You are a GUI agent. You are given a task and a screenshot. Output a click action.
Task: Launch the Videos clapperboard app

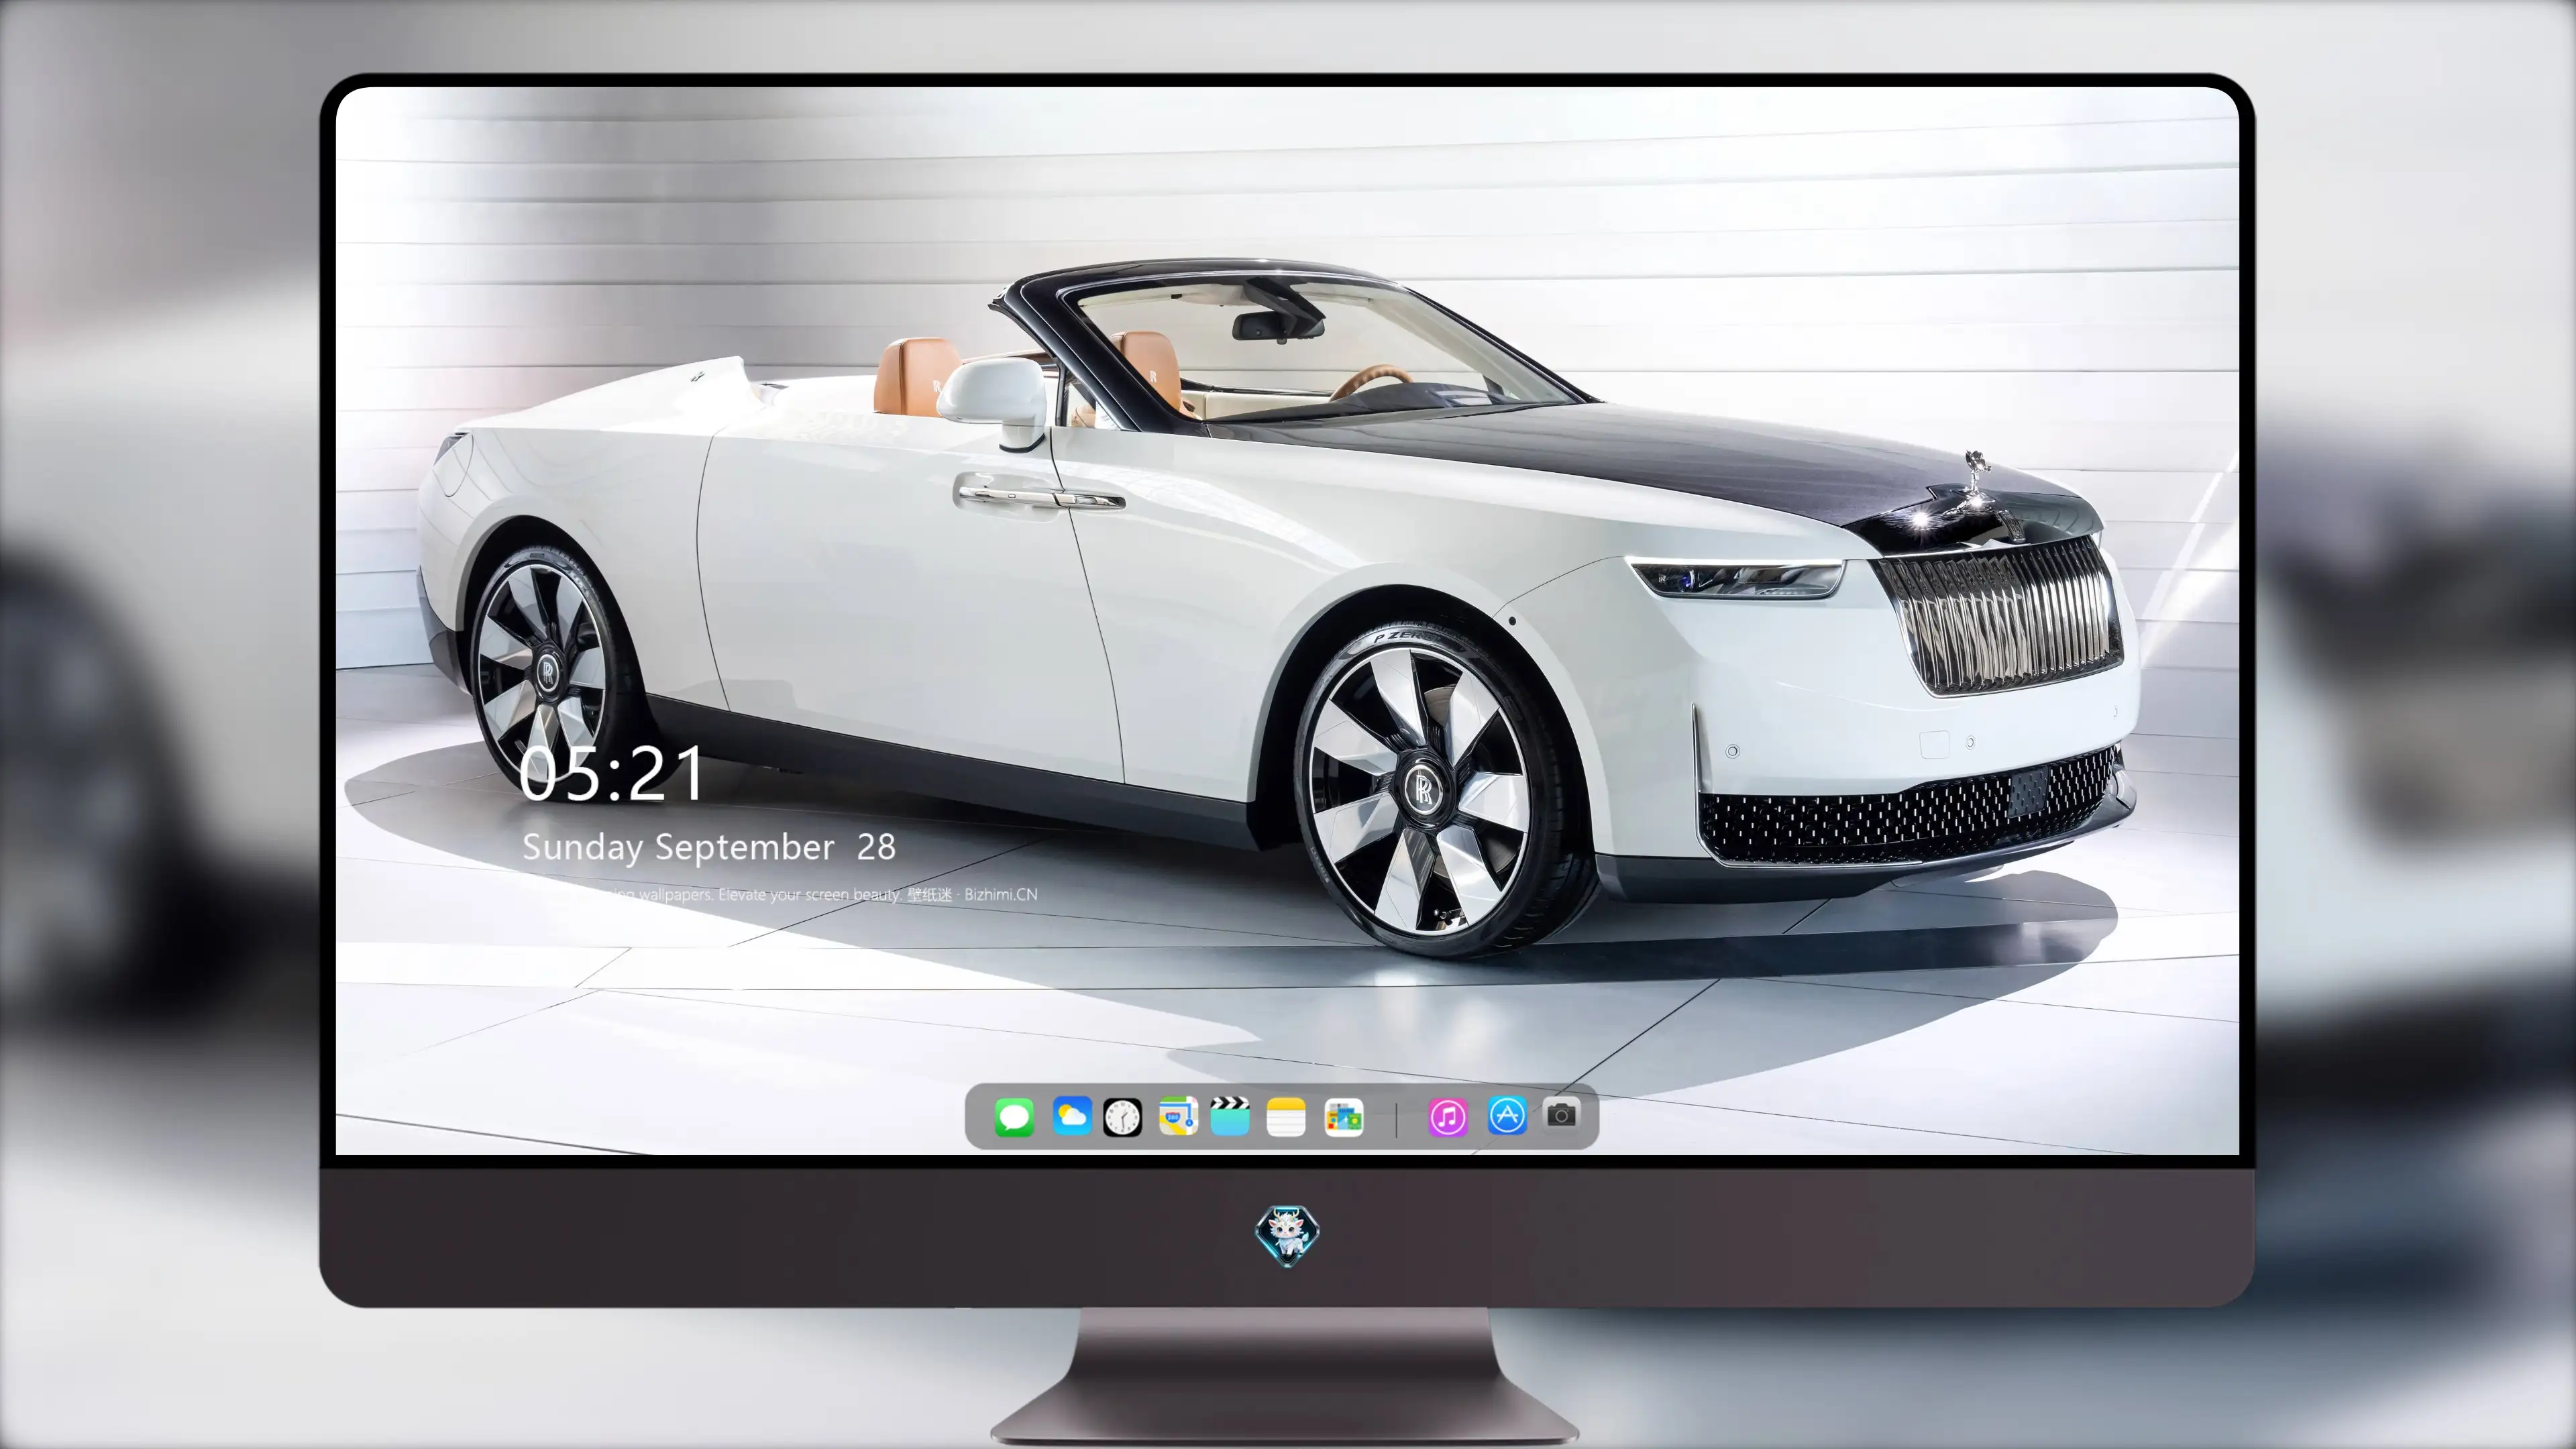1230,1116
